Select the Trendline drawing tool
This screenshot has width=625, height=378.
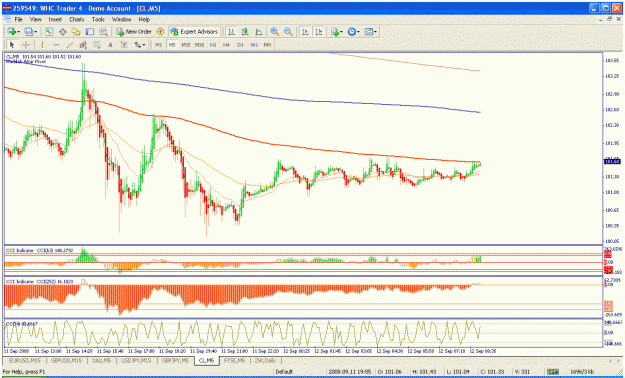70,45
